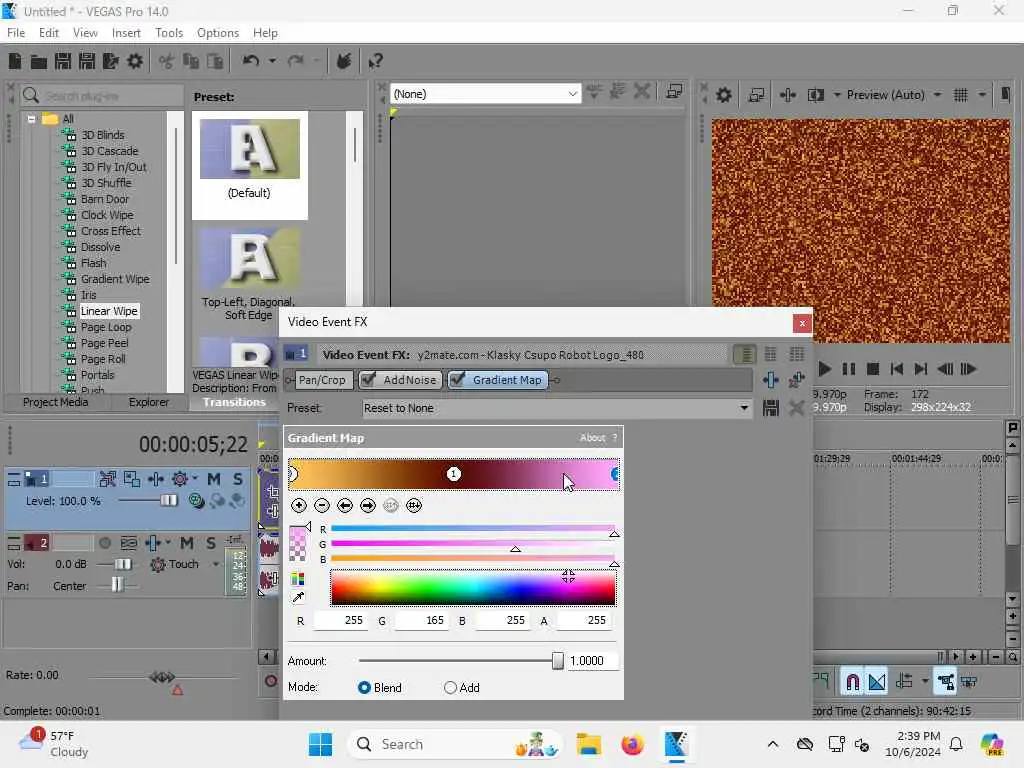
Task: Click add gradient control point plus icon
Action: 299,505
